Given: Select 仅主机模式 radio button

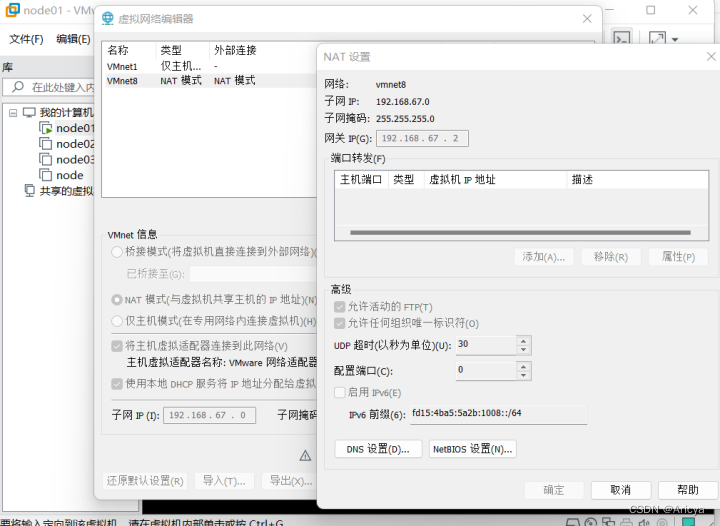Looking at the screenshot, I should pos(117,320).
